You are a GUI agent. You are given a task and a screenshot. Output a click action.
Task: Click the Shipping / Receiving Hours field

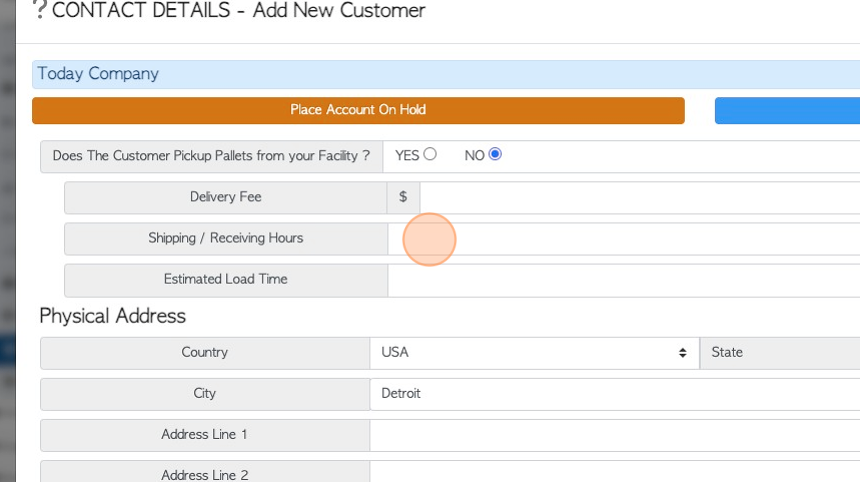coord(624,239)
